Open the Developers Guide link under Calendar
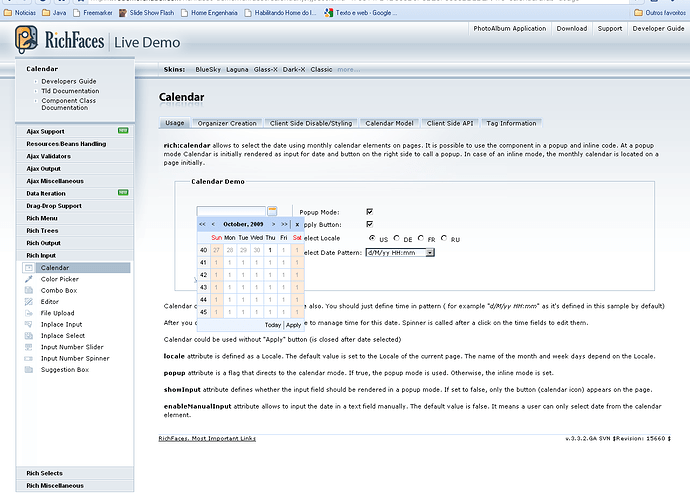This screenshot has width=690, height=500. click(x=69, y=81)
